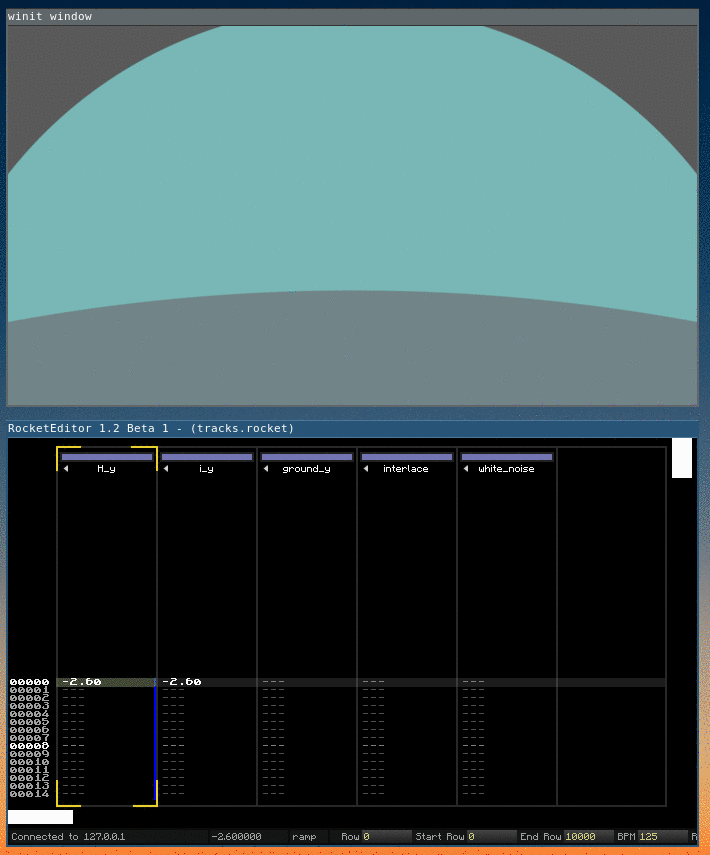
Task: Click the interlace track color bar
Action: 407,457
